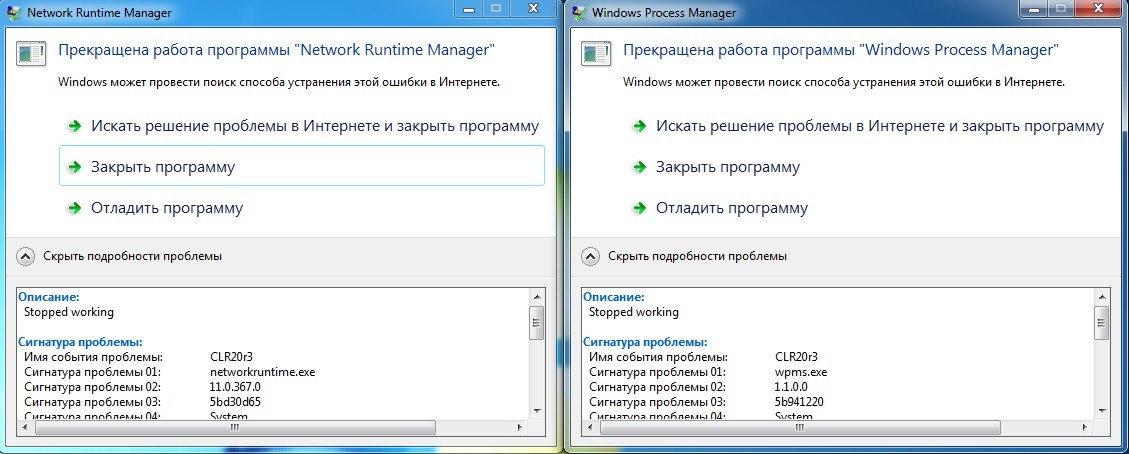The image size is (1129, 454).
Task: Debug the program in Network Runtime Manager dialog
Action: (302, 209)
